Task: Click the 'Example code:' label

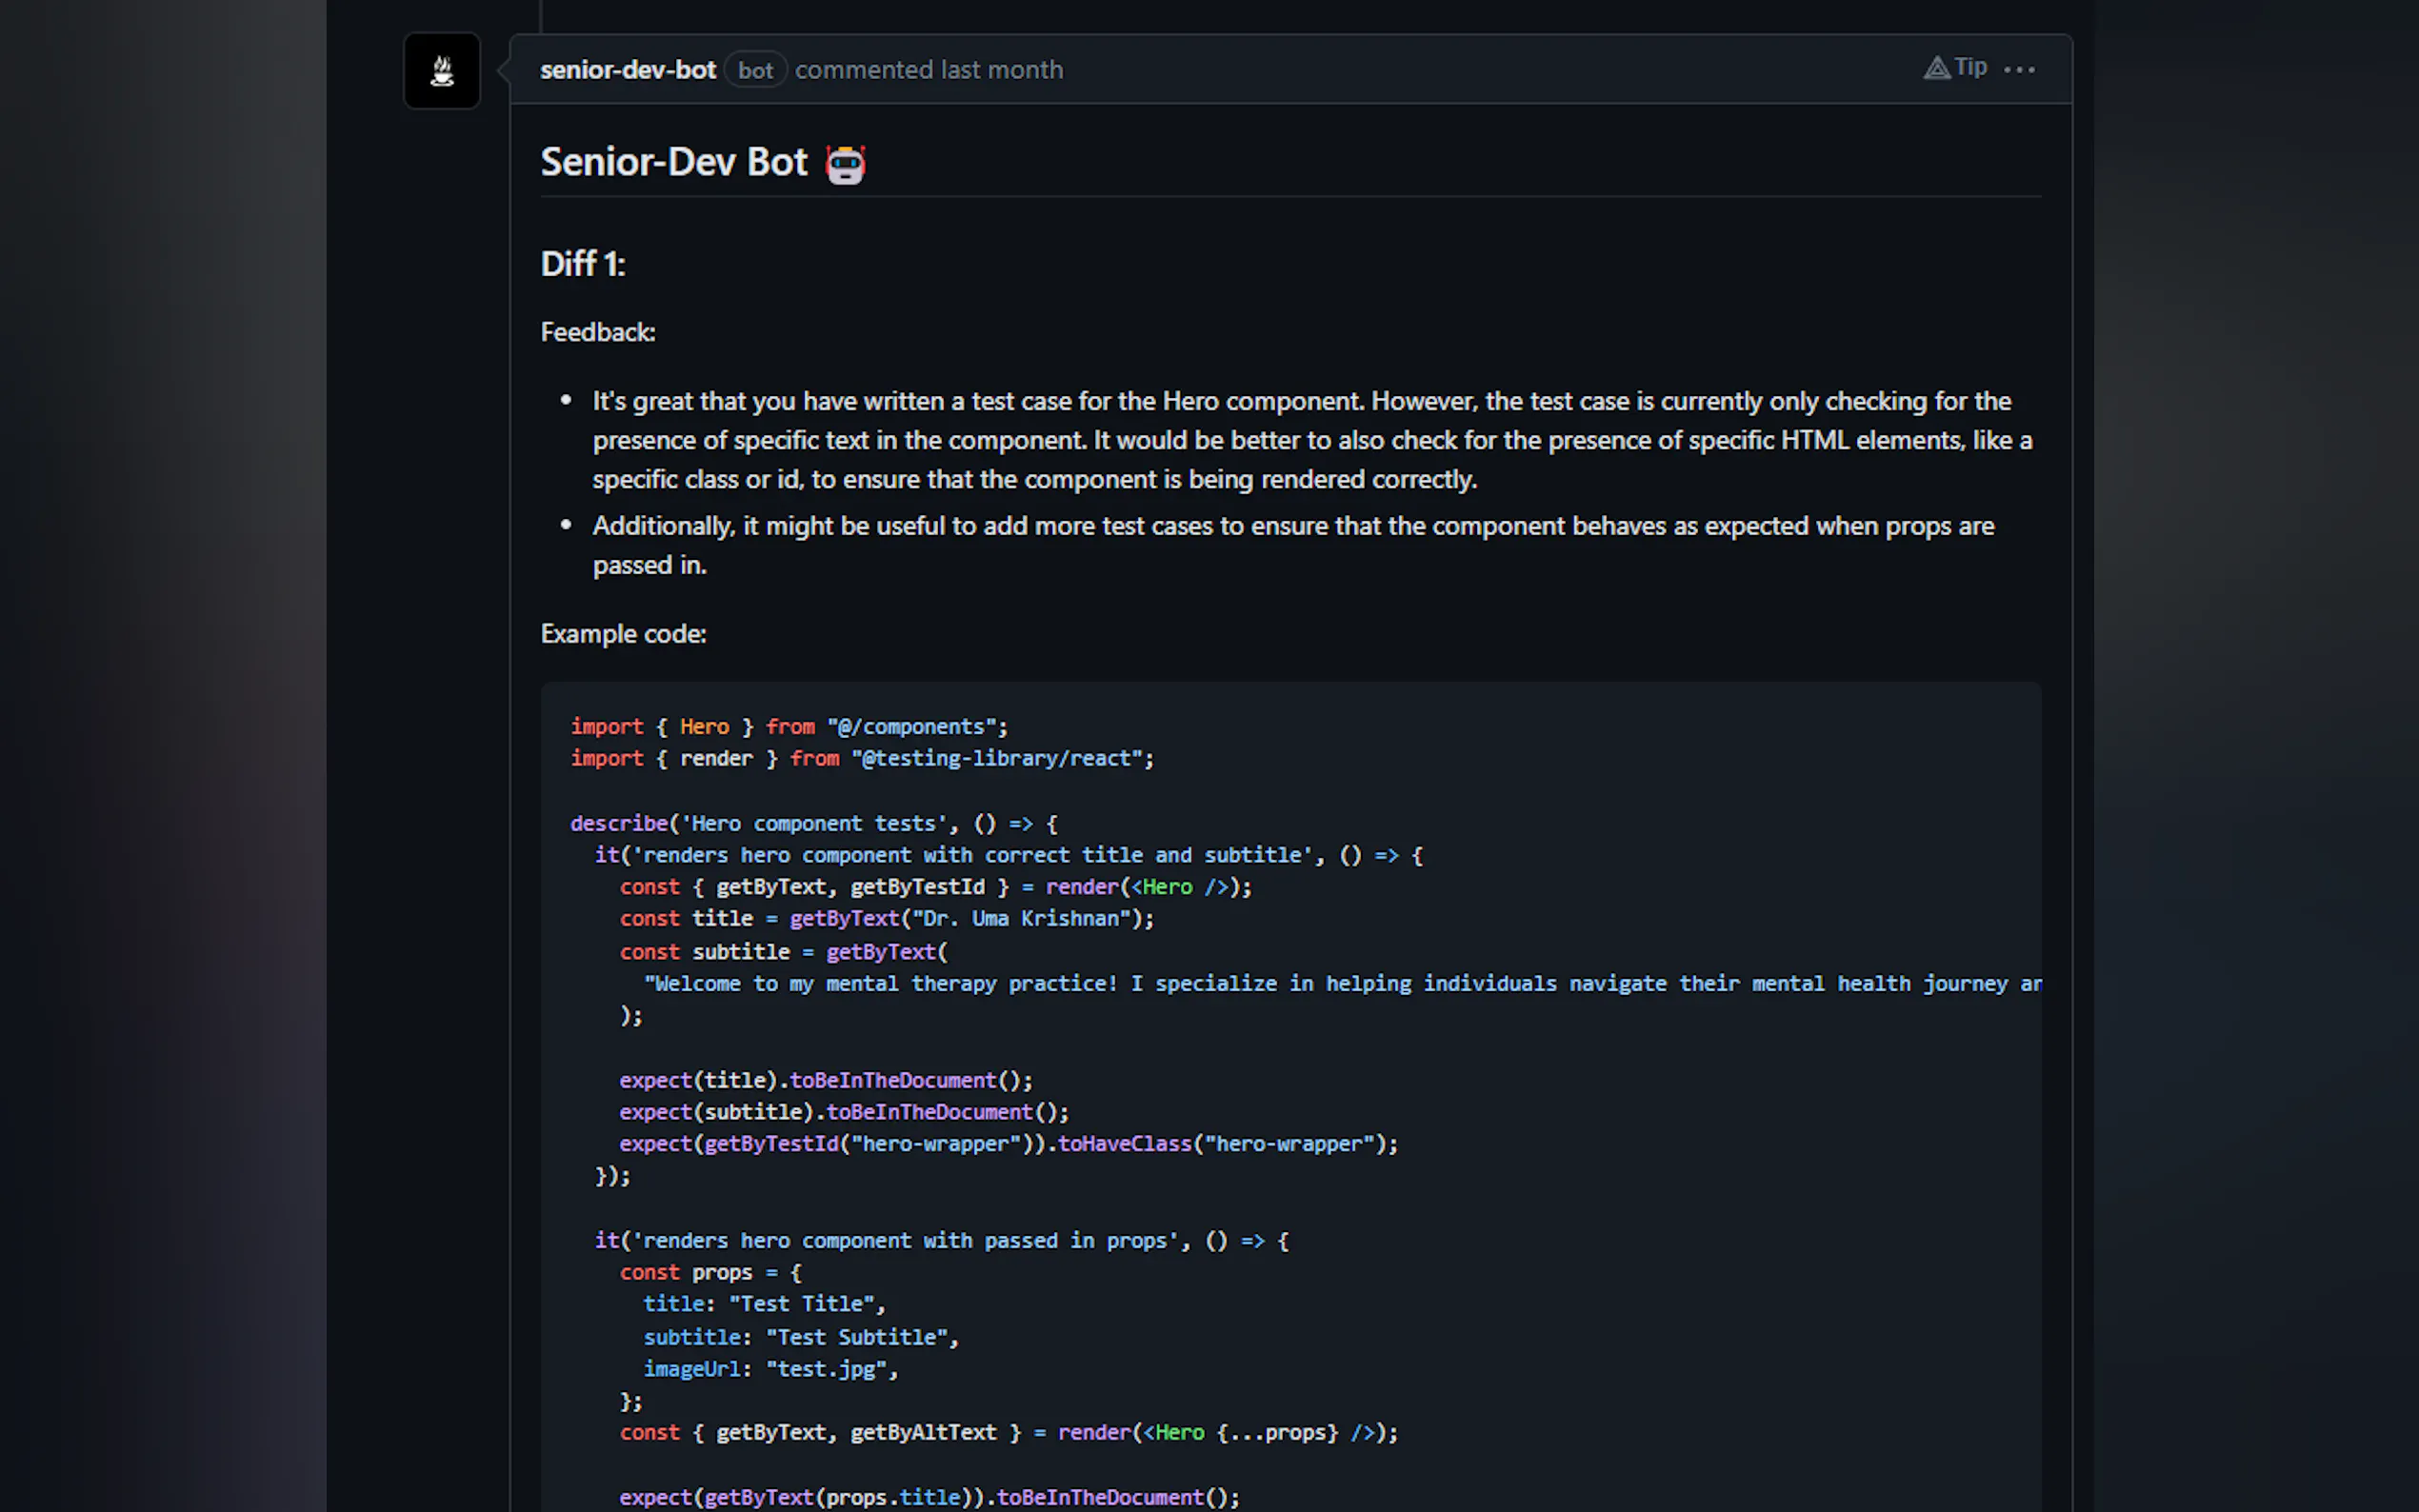Action: [623, 634]
